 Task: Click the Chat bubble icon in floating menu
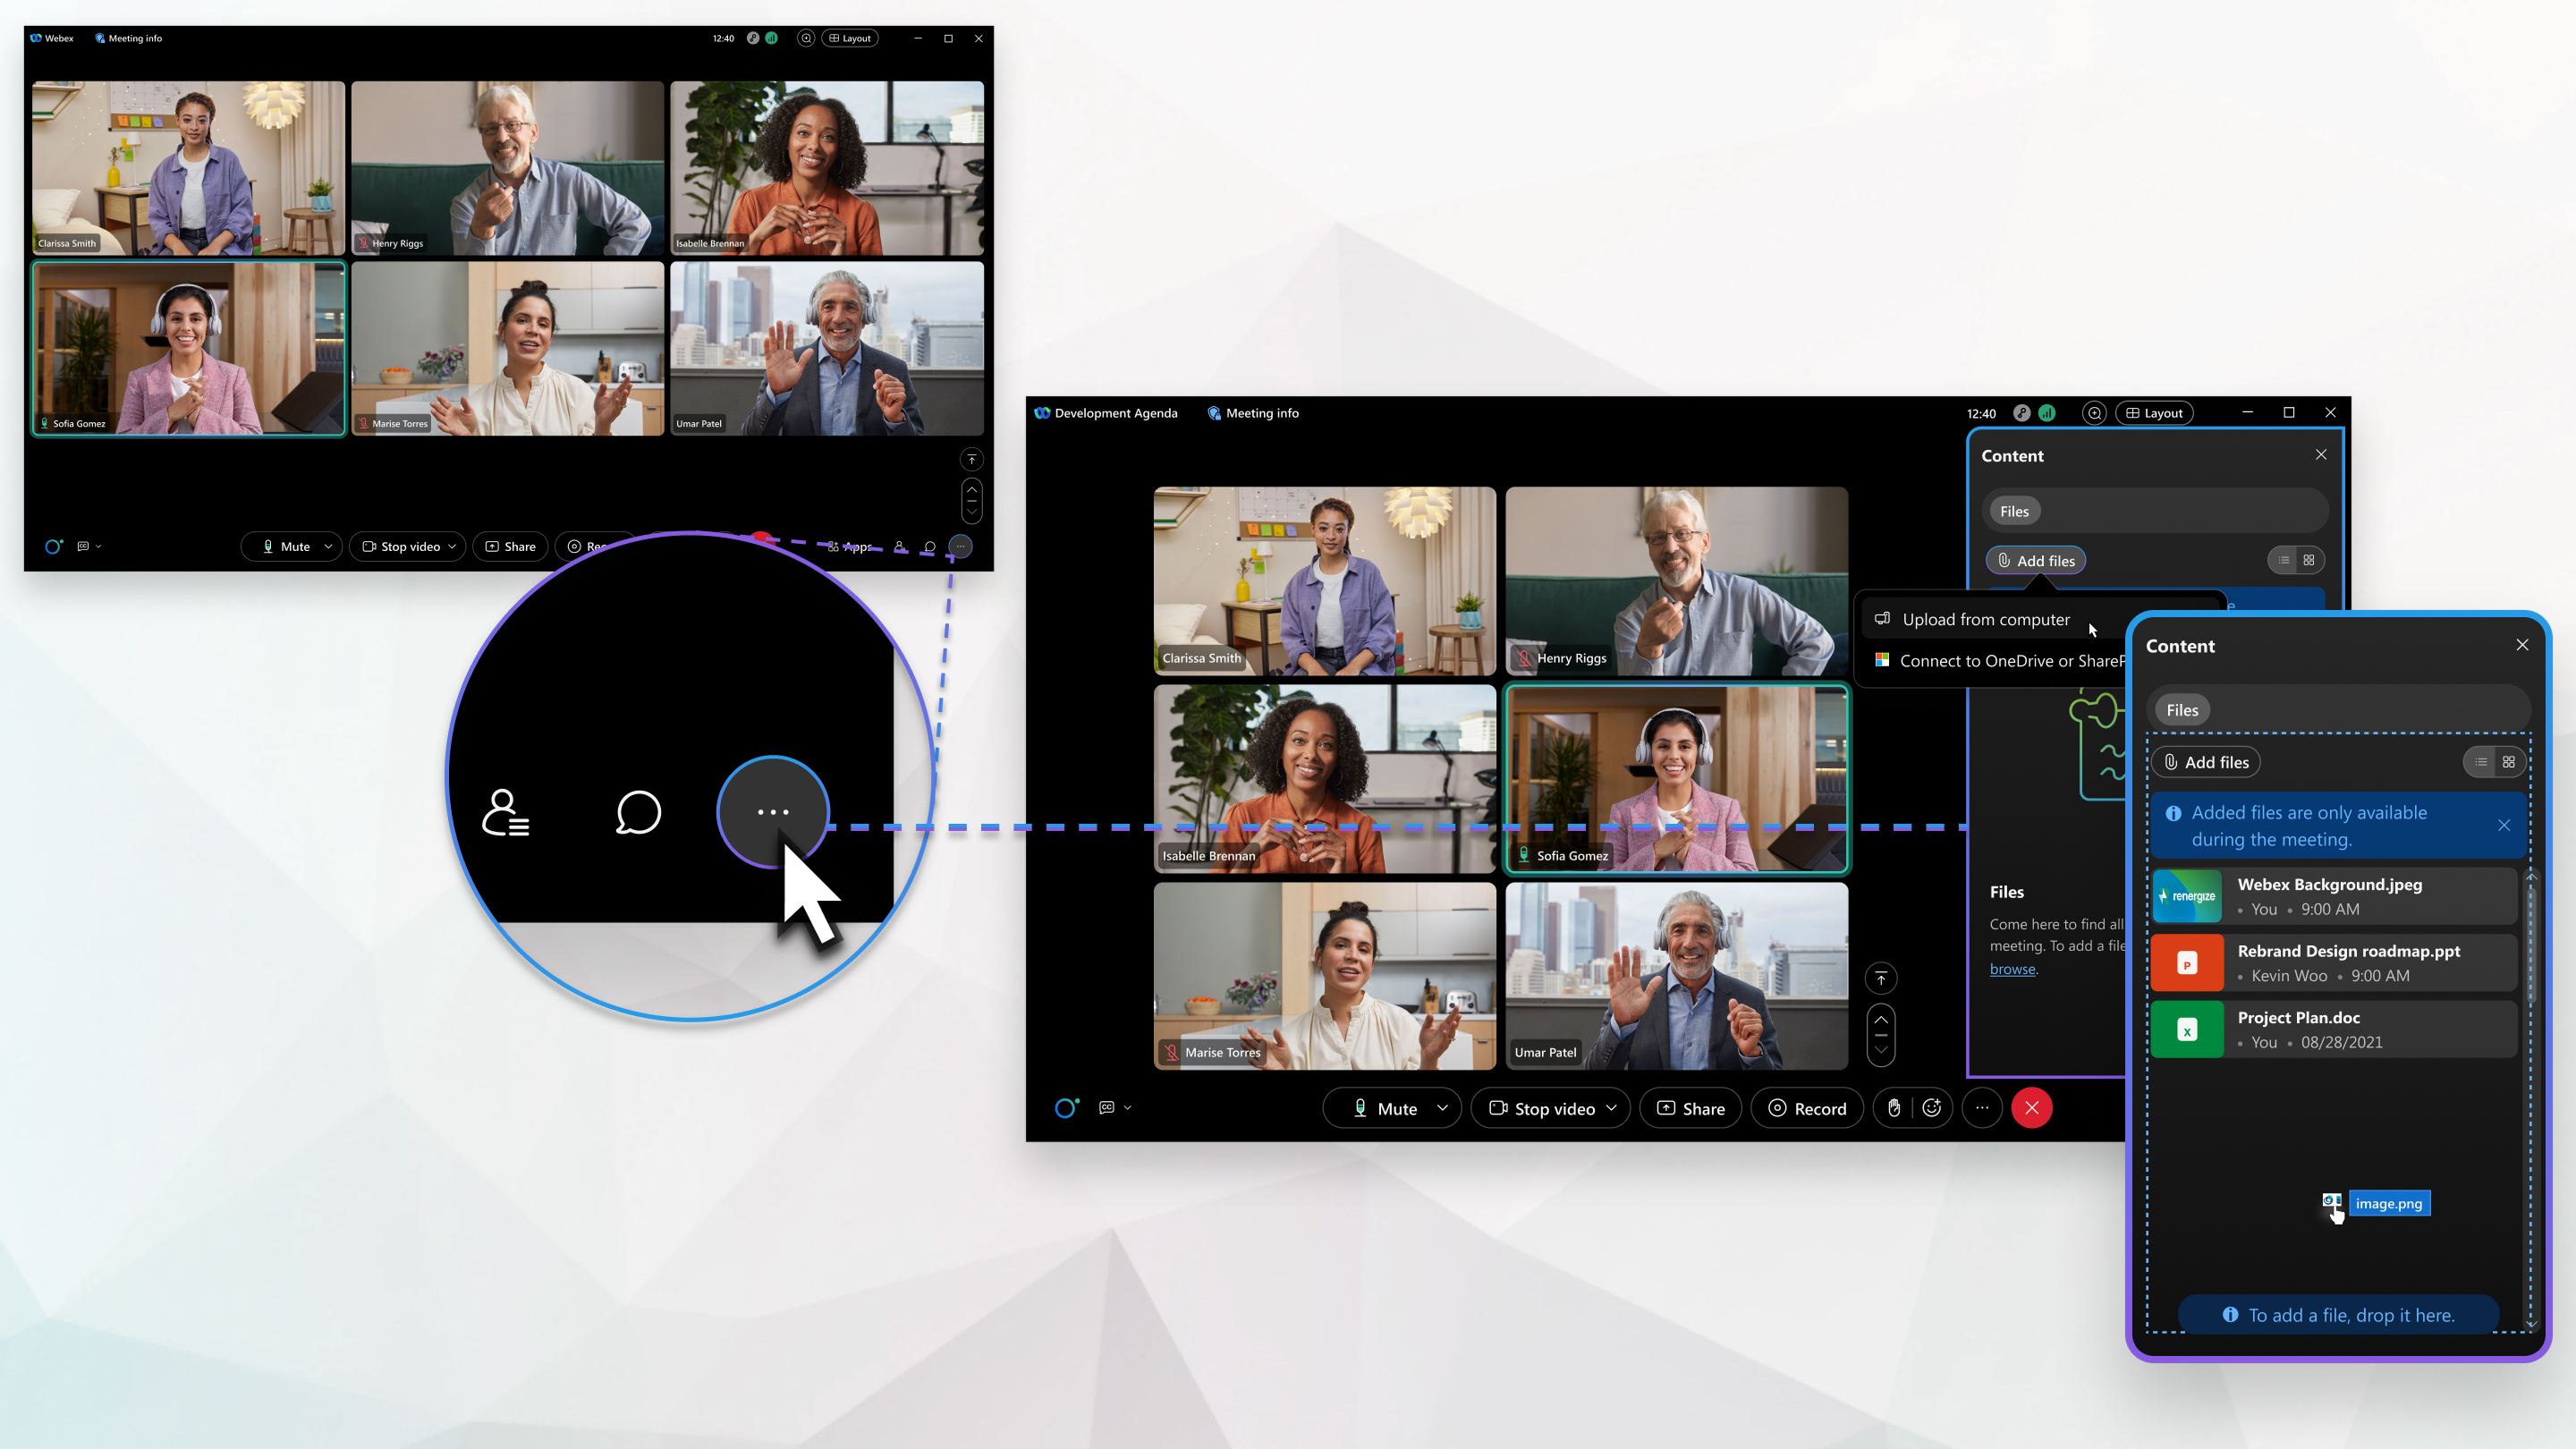click(x=637, y=812)
